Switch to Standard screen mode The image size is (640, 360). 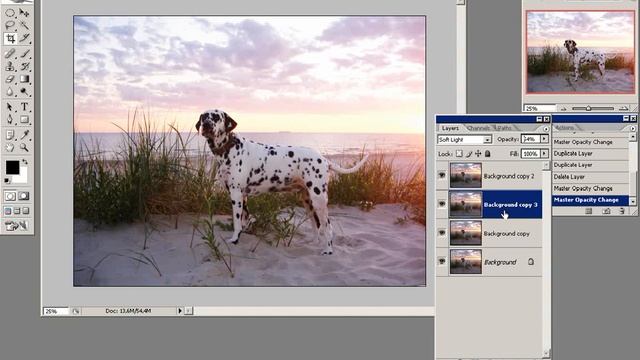[8, 211]
